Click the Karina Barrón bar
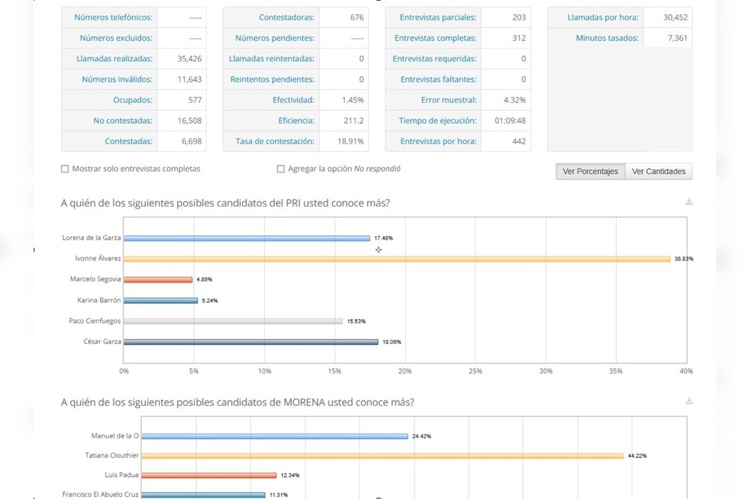The width and height of the screenshot is (750, 499). point(160,300)
